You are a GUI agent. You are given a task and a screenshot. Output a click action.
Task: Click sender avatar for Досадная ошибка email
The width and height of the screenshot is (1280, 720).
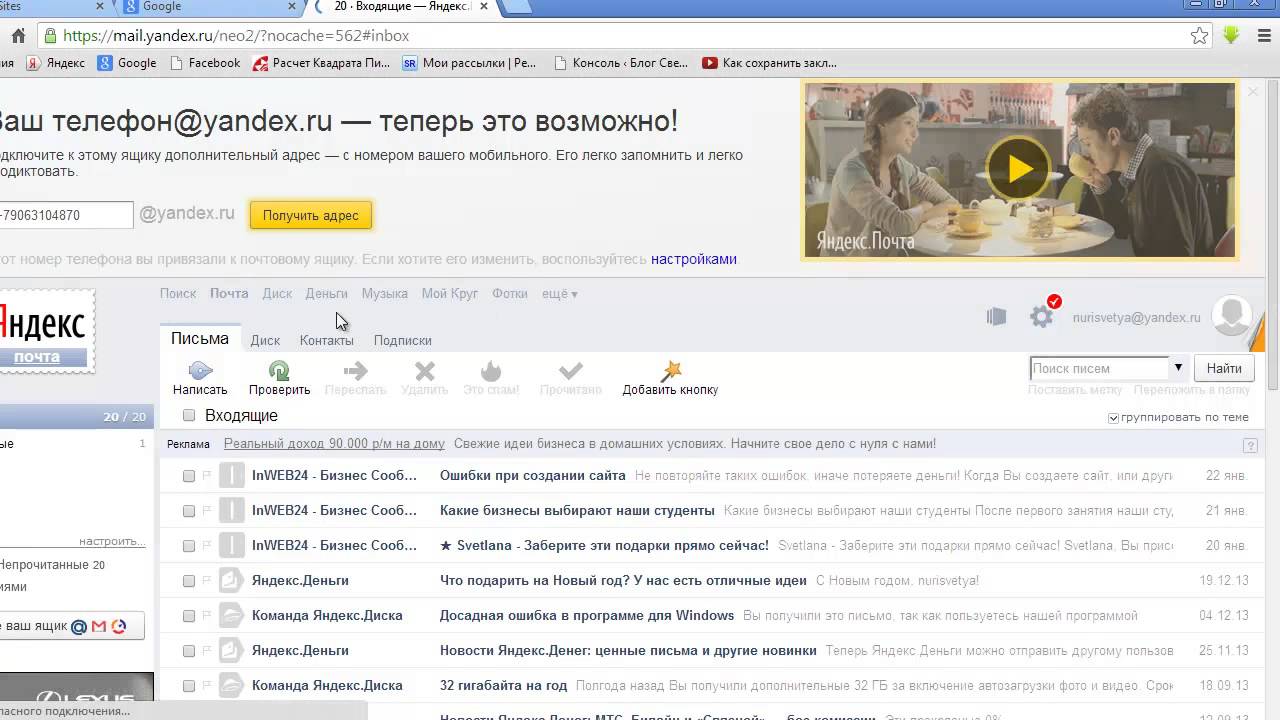pos(231,615)
